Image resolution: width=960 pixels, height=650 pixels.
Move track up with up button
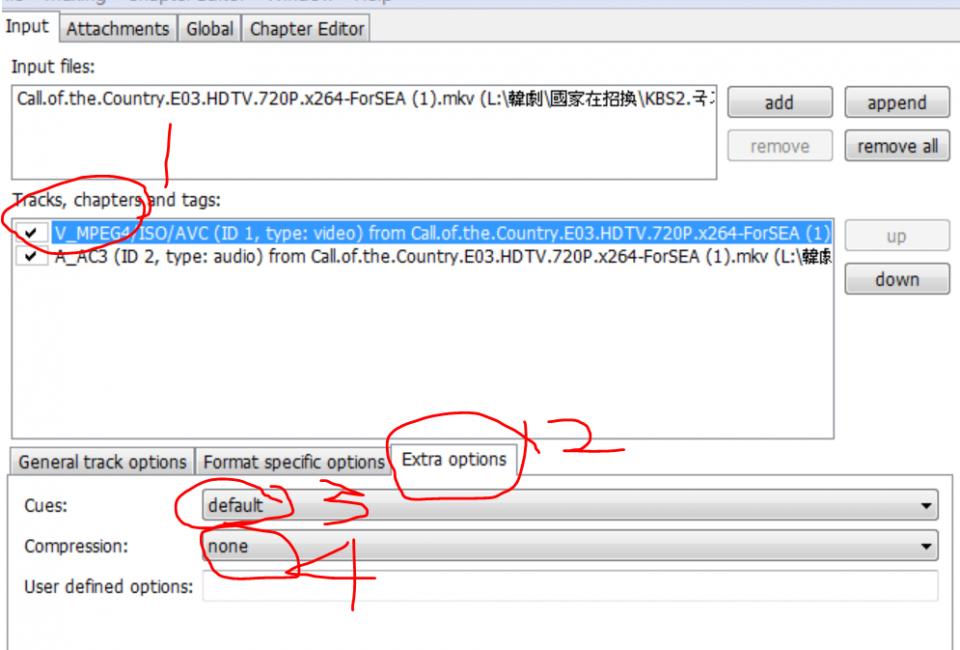[x=897, y=236]
